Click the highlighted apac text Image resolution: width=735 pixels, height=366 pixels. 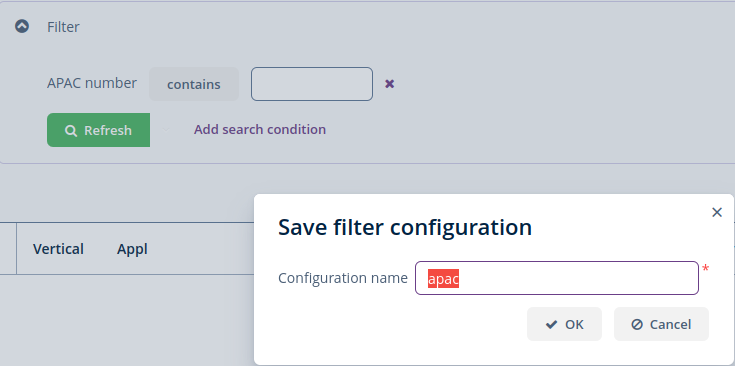[443, 278]
